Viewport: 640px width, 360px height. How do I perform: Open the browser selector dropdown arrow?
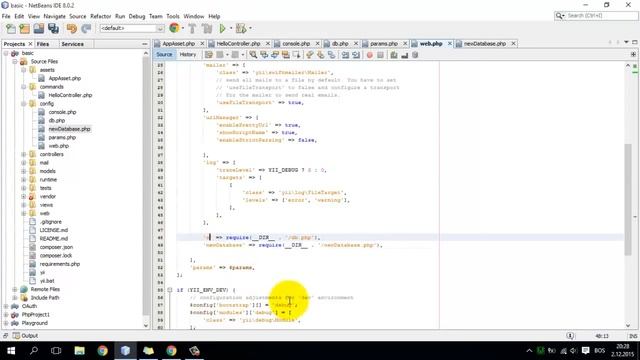(x=182, y=28)
